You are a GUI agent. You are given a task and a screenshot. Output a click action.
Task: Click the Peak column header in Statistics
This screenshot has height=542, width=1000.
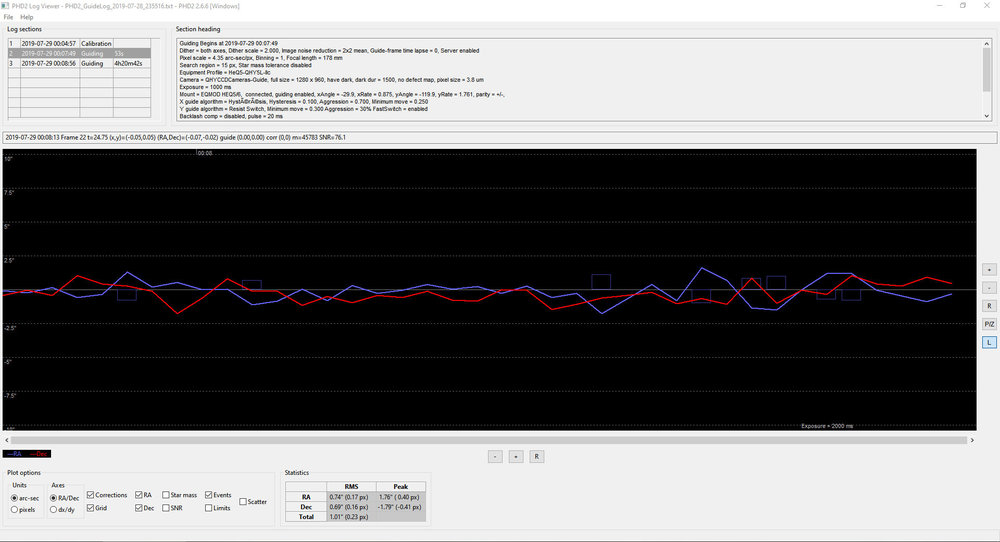(401, 487)
